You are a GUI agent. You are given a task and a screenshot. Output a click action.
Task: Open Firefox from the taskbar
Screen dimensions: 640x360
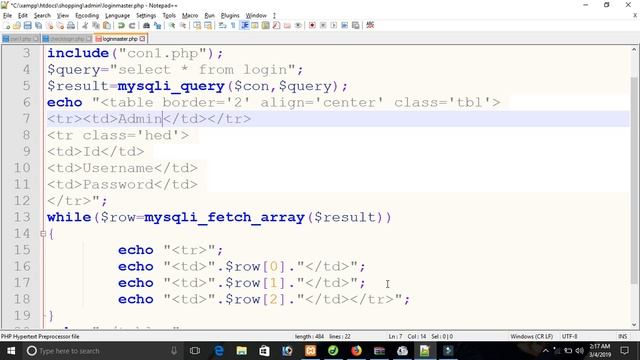pos(356,351)
